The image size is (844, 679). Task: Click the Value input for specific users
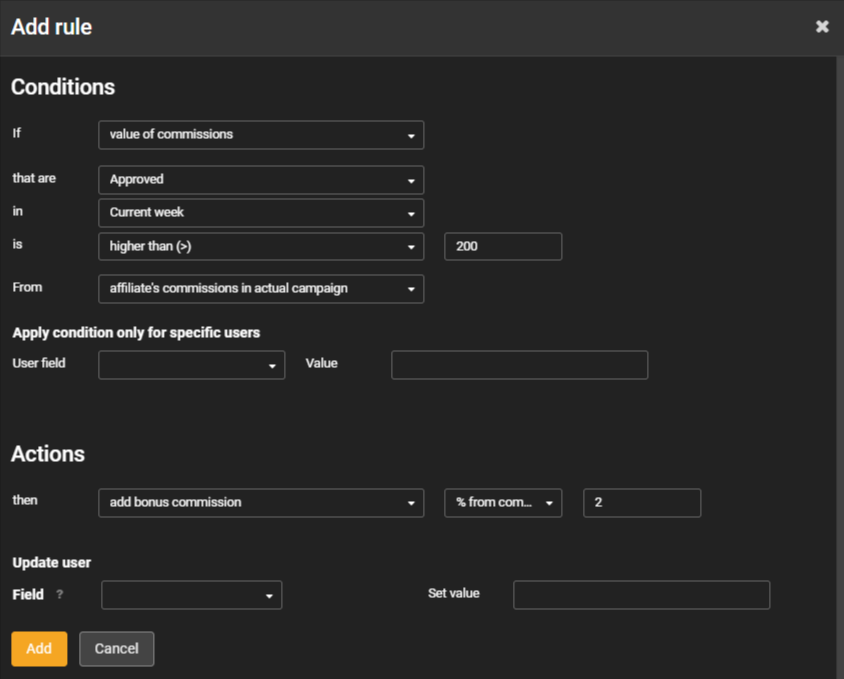519,365
